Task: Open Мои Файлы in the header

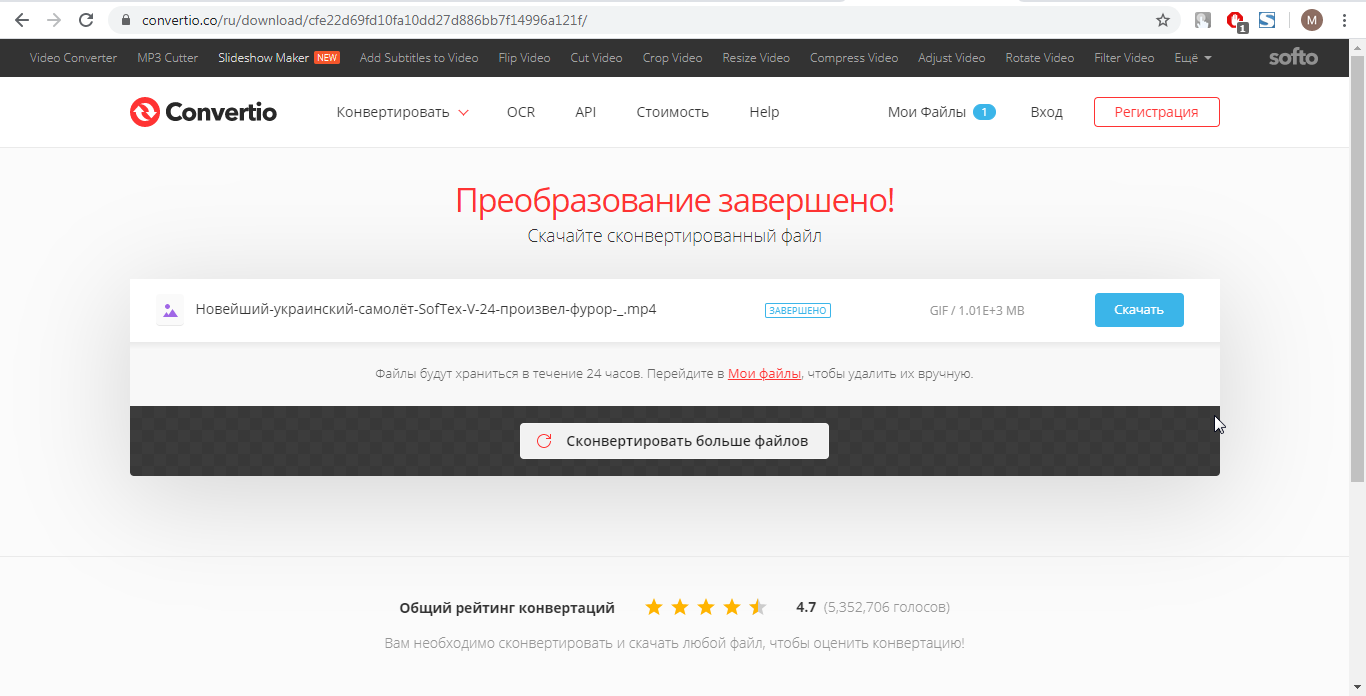Action: click(x=941, y=112)
